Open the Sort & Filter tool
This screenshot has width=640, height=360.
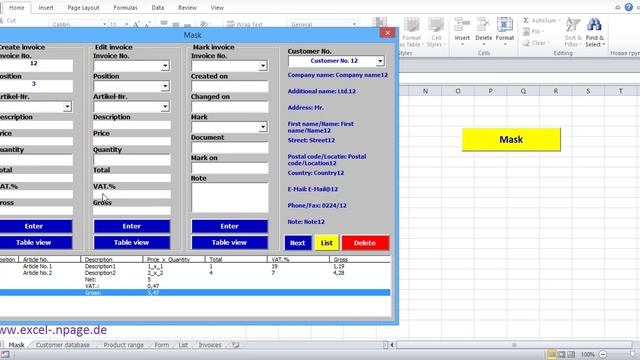(x=573, y=32)
